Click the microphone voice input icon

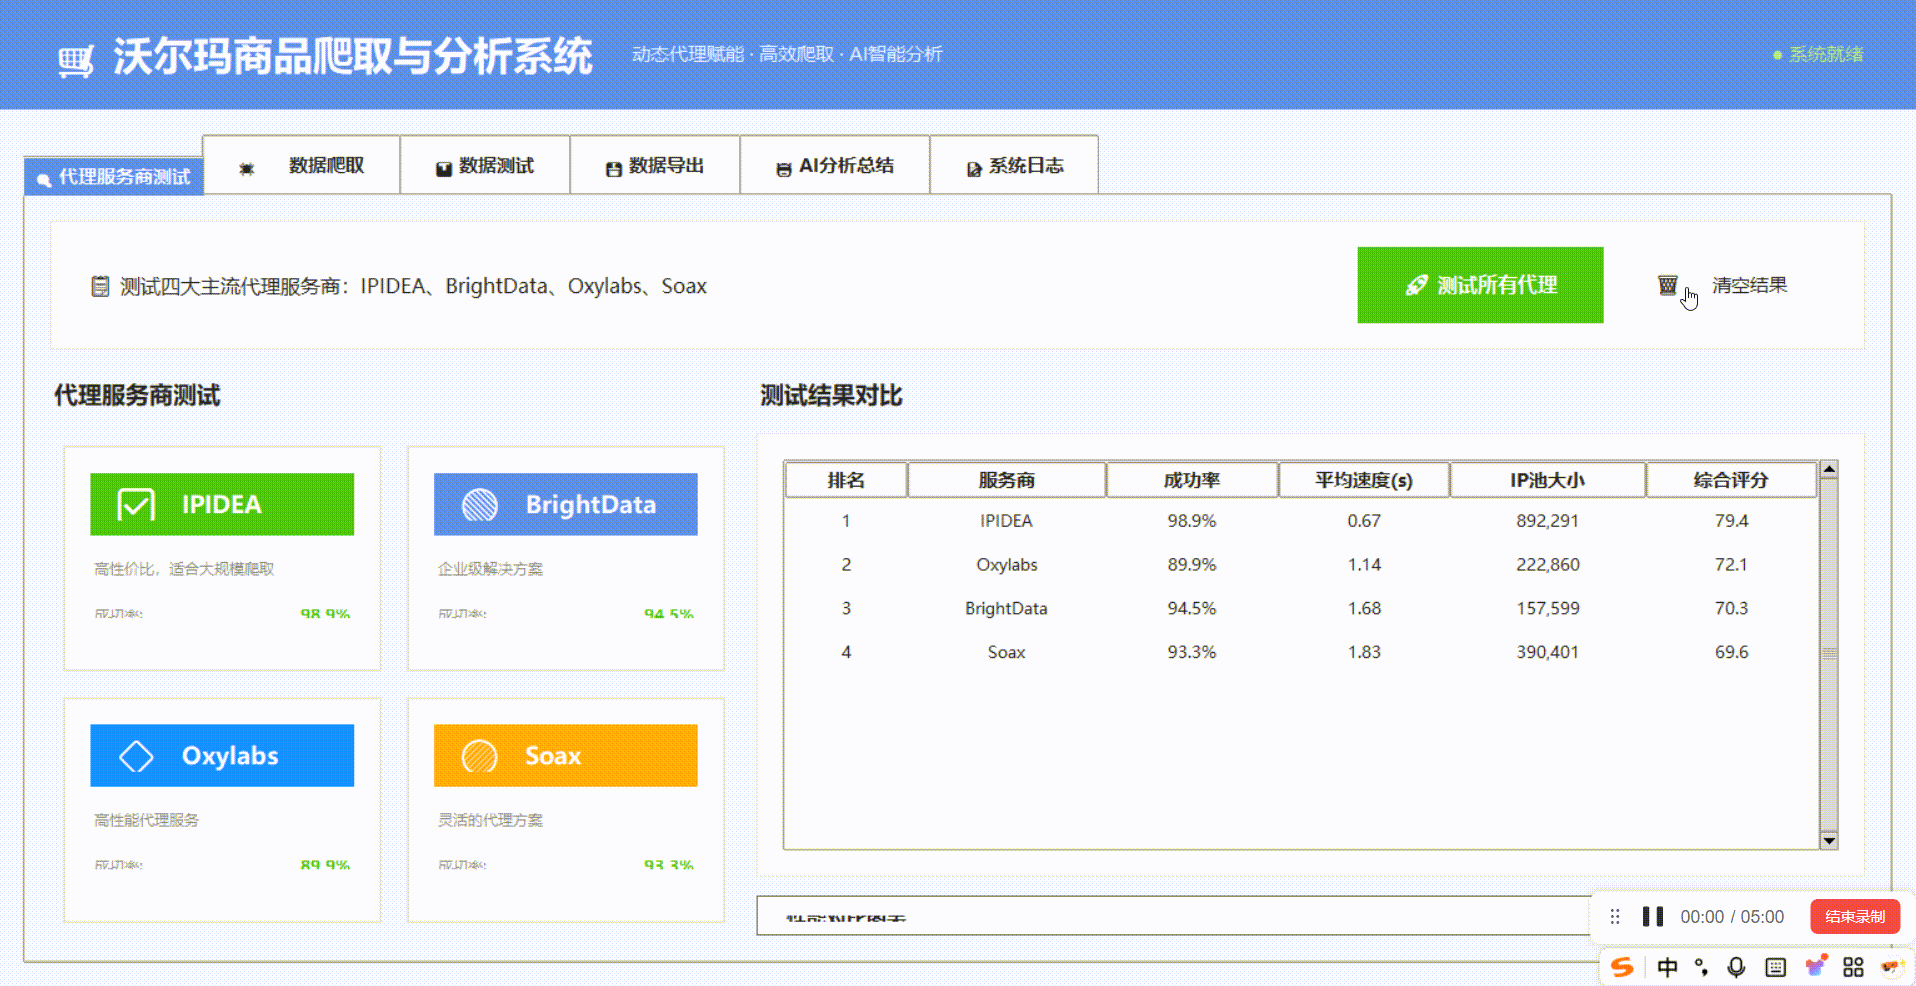(x=1736, y=967)
